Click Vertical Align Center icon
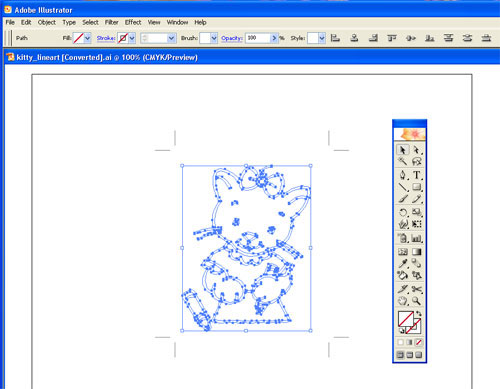 point(411,38)
